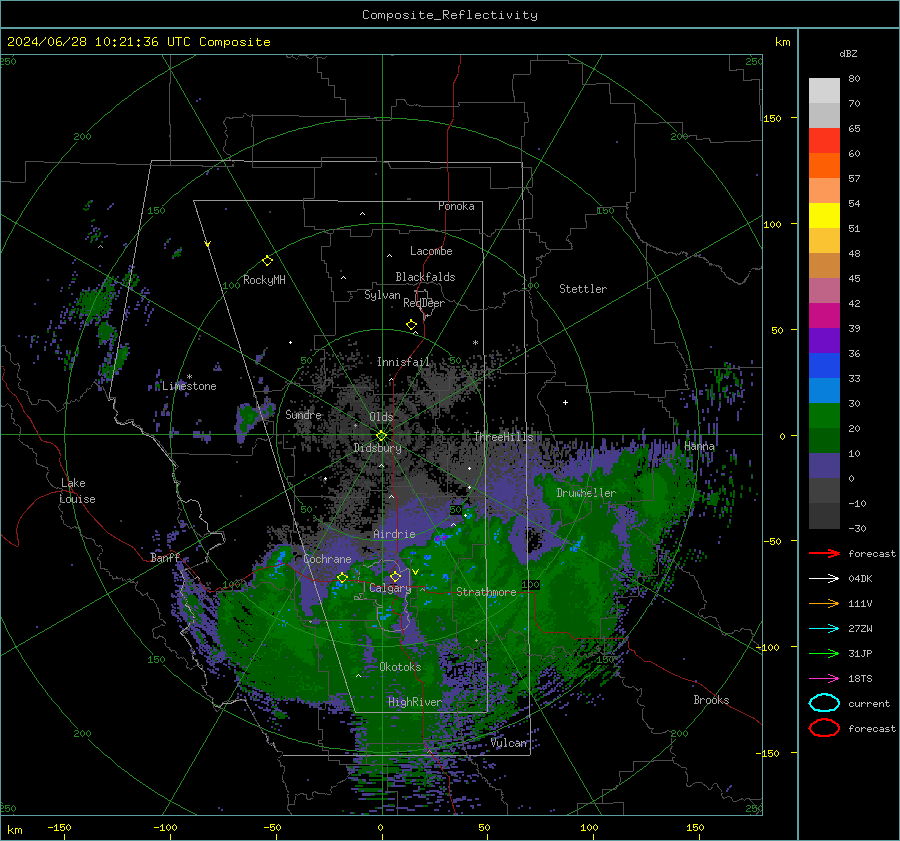
Task: Click the slate violet 0 dBZ swatch
Action: coord(824,466)
